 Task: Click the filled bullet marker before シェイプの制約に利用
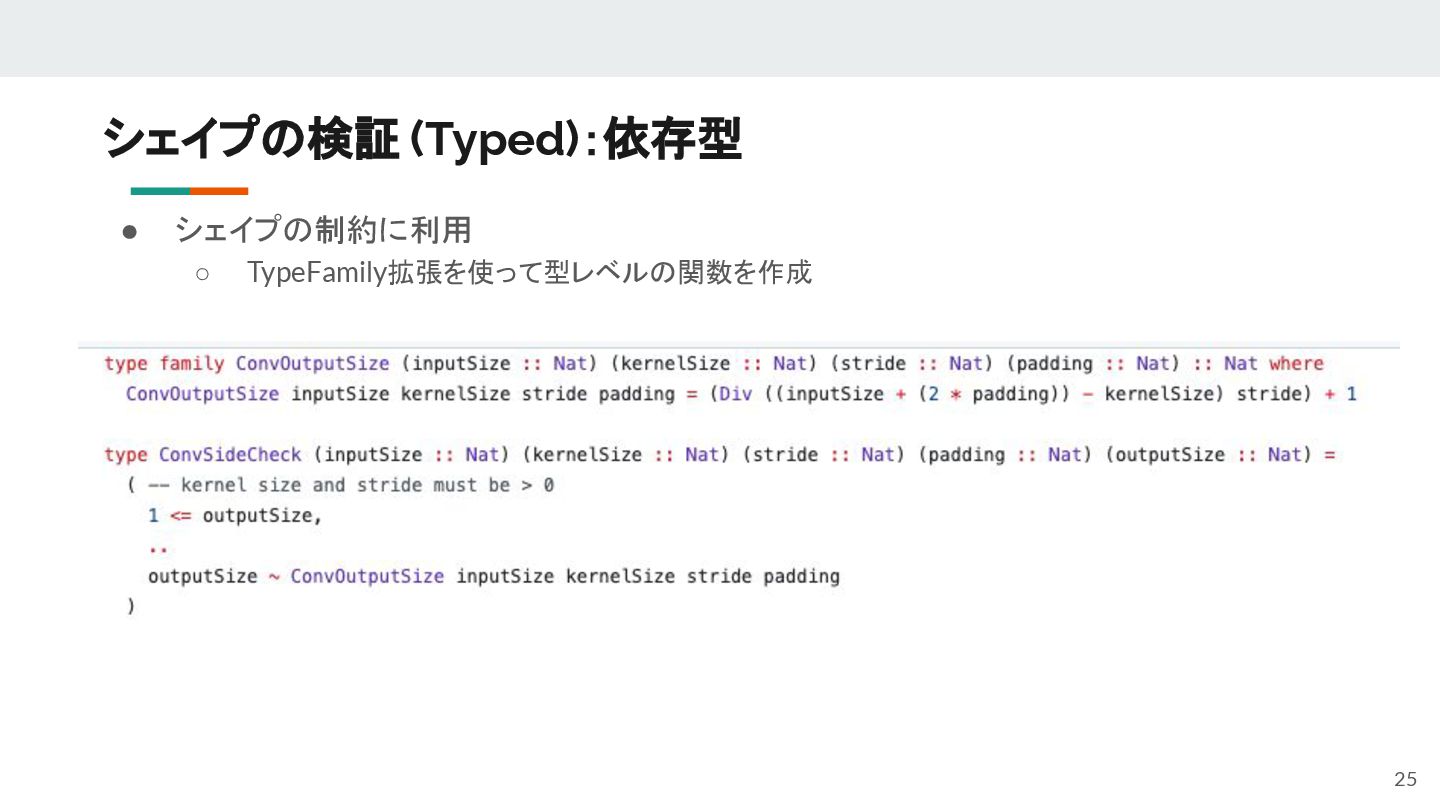coord(129,232)
